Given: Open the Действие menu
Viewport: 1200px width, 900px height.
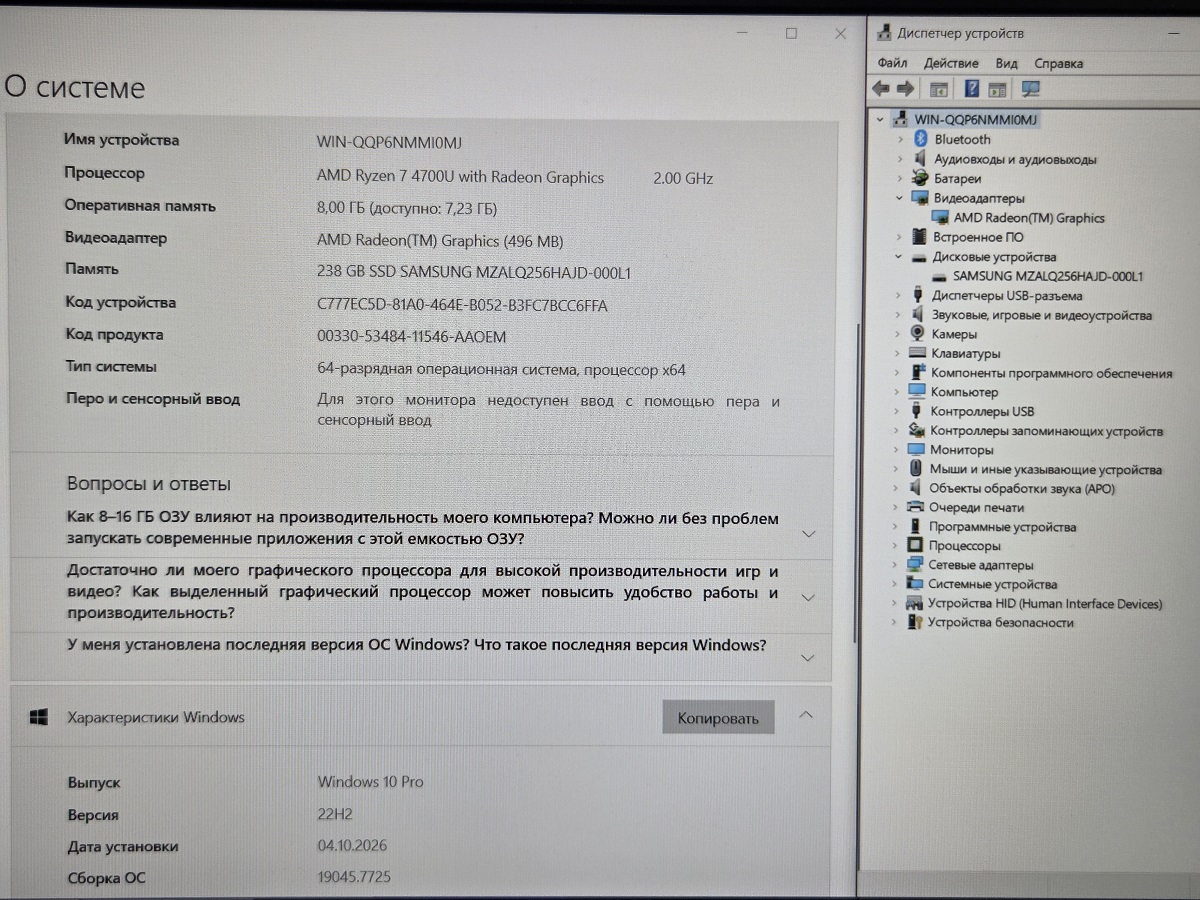Looking at the screenshot, I should coord(951,63).
